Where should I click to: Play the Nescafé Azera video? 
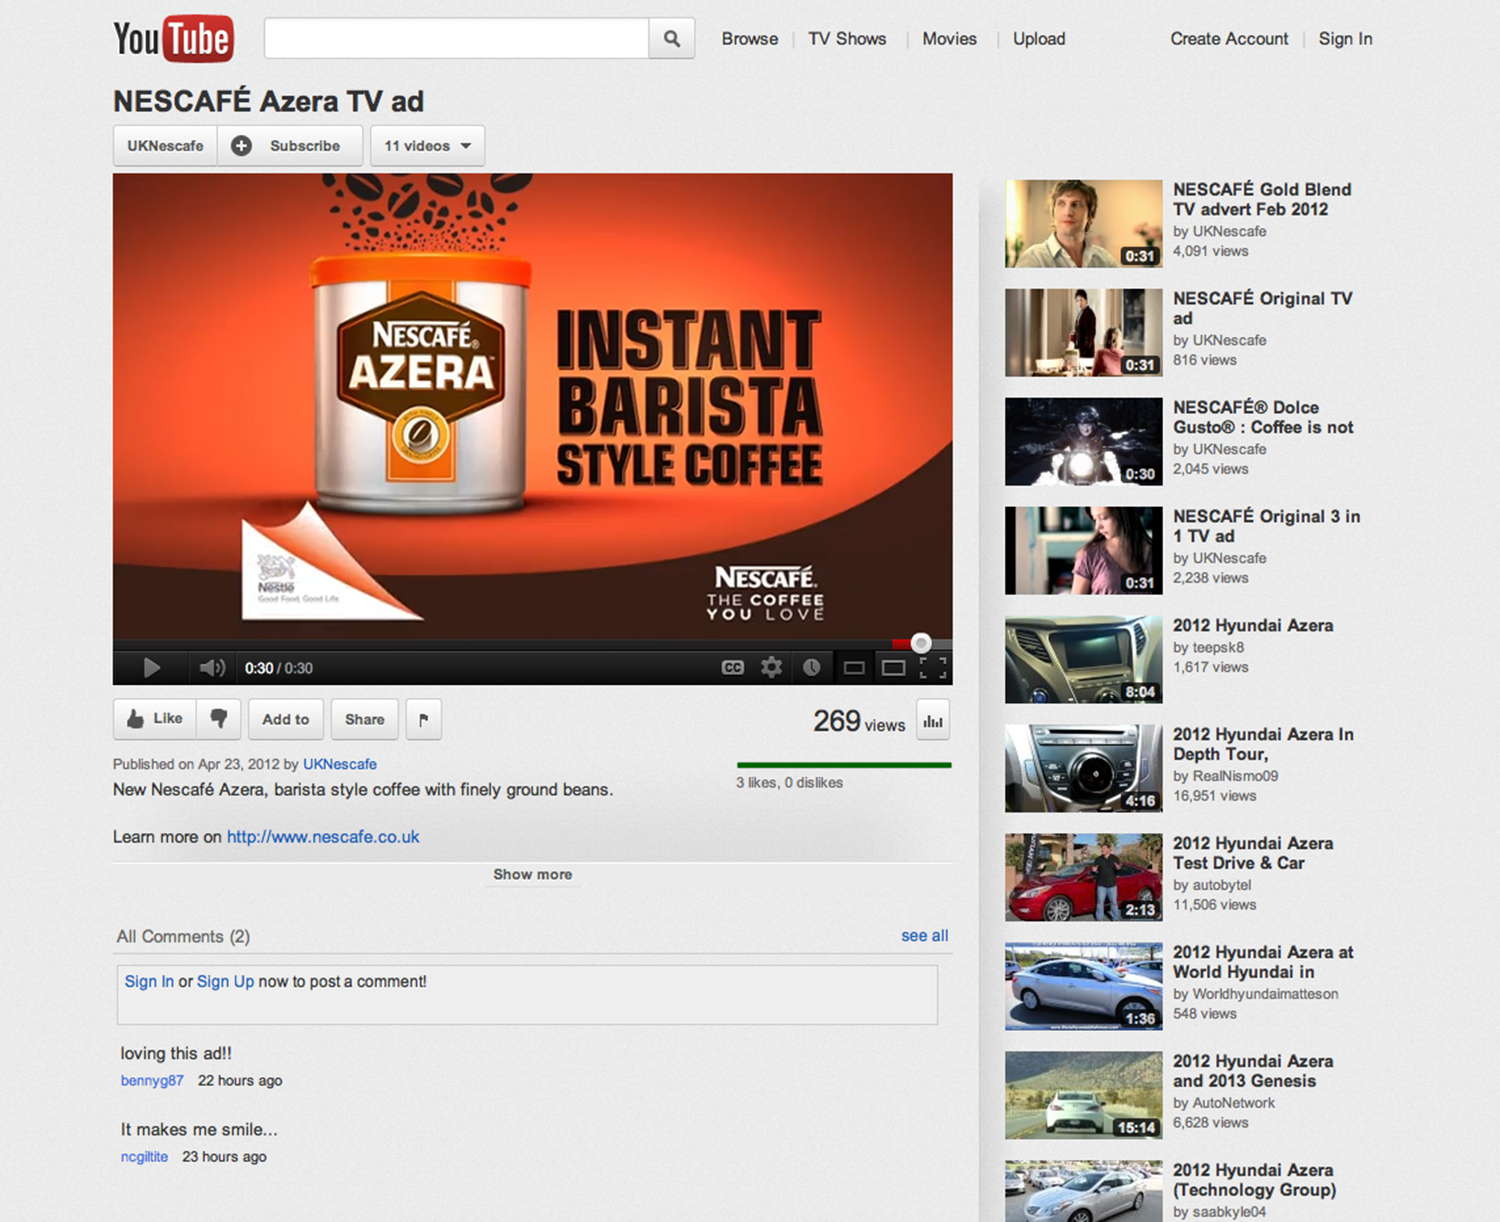(151, 668)
